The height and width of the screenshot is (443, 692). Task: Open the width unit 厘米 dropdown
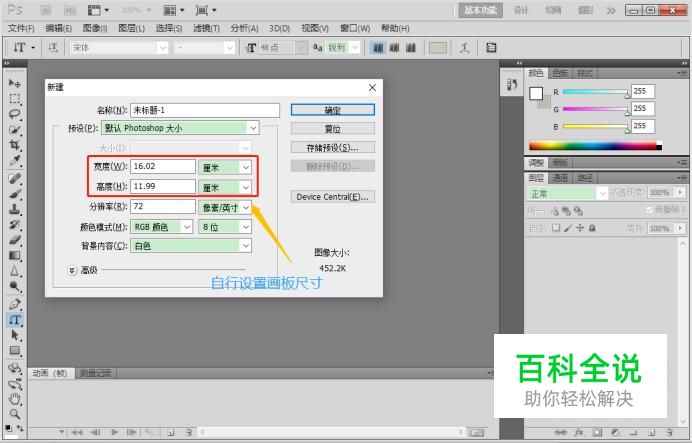[x=225, y=167]
